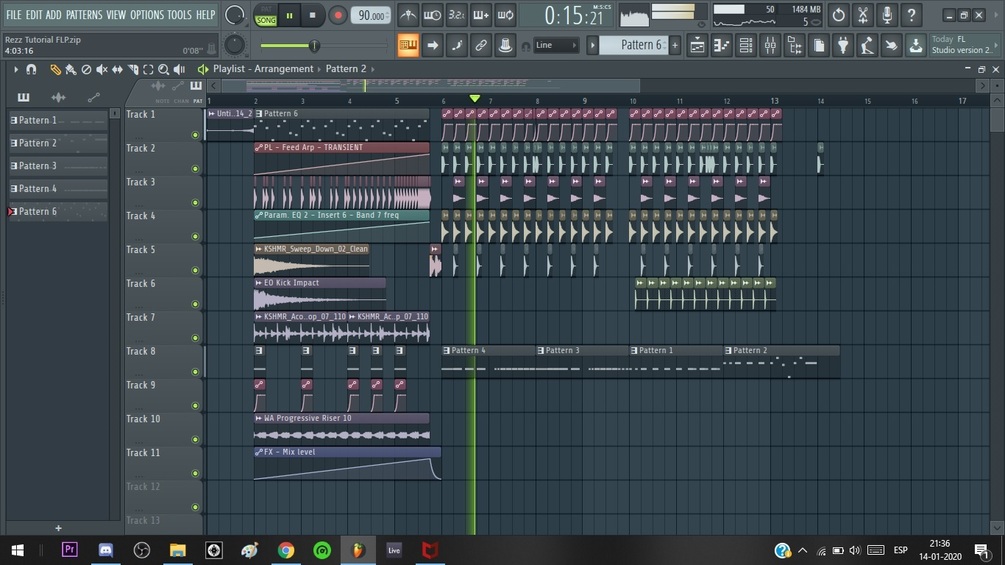This screenshot has width=1005, height=565.
Task: Click the wait for input icon
Action: (433, 15)
